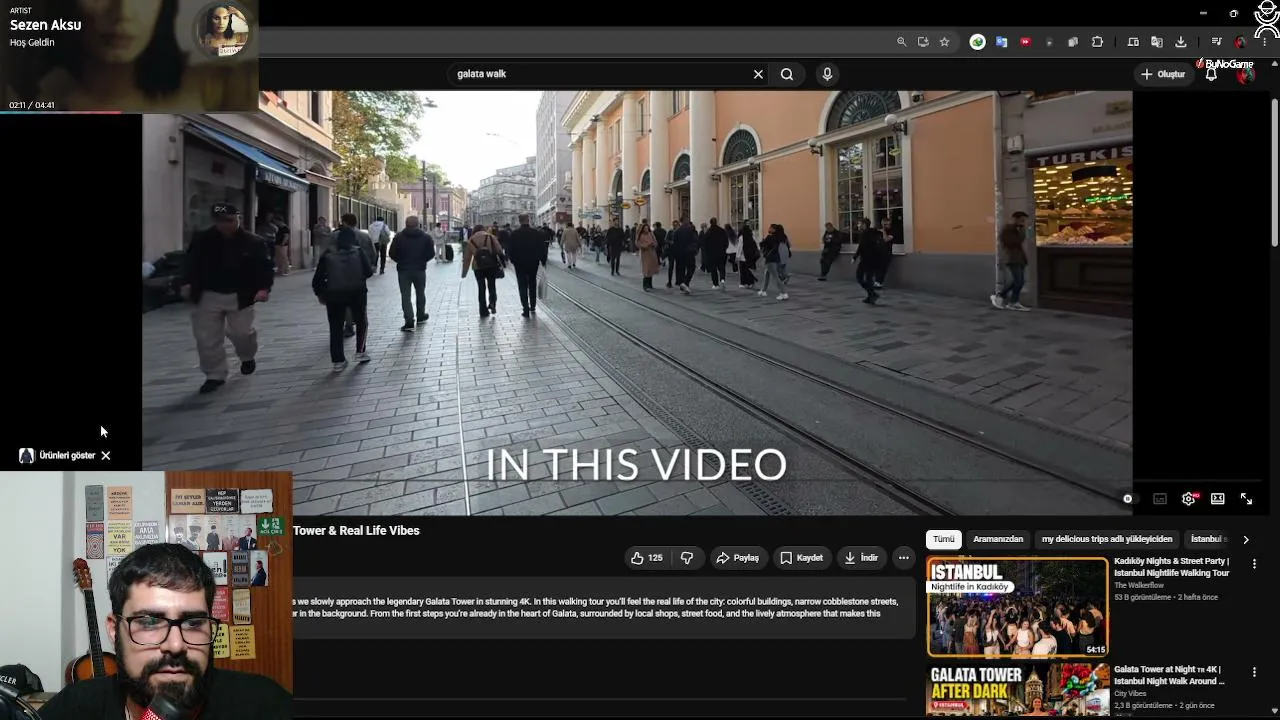Click the gray translate page icon
Viewport: 1280px width, 720px height.
click(1157, 42)
